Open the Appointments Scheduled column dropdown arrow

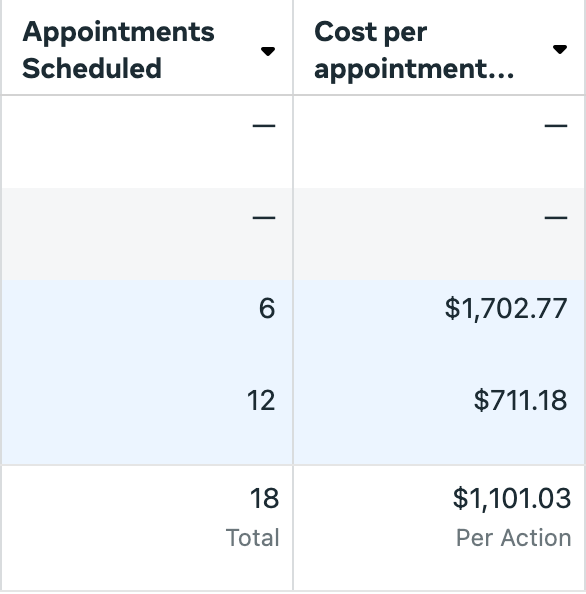pyautogui.click(x=268, y=51)
